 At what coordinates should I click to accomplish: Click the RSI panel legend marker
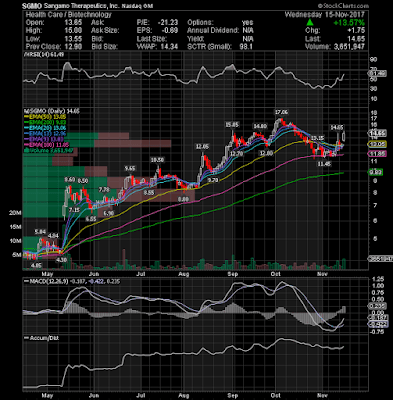25,54
